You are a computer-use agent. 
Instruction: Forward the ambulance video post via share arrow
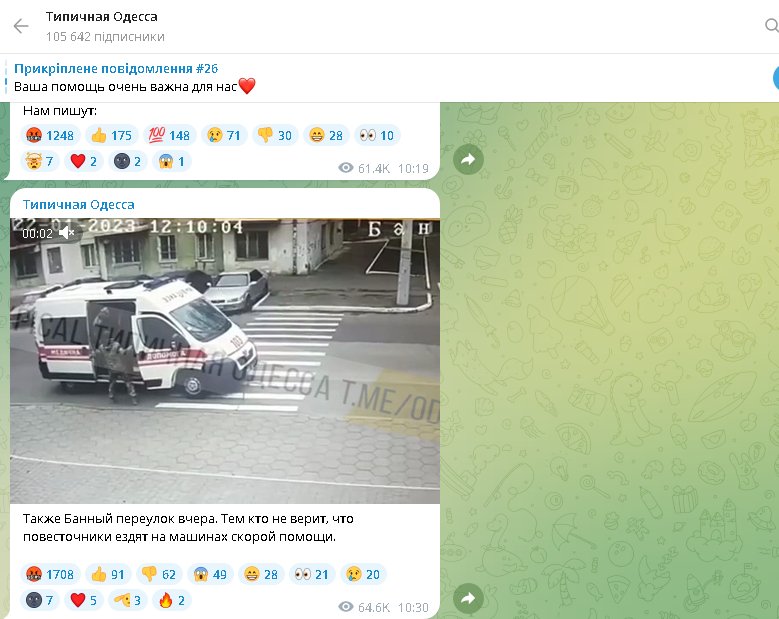[467, 598]
